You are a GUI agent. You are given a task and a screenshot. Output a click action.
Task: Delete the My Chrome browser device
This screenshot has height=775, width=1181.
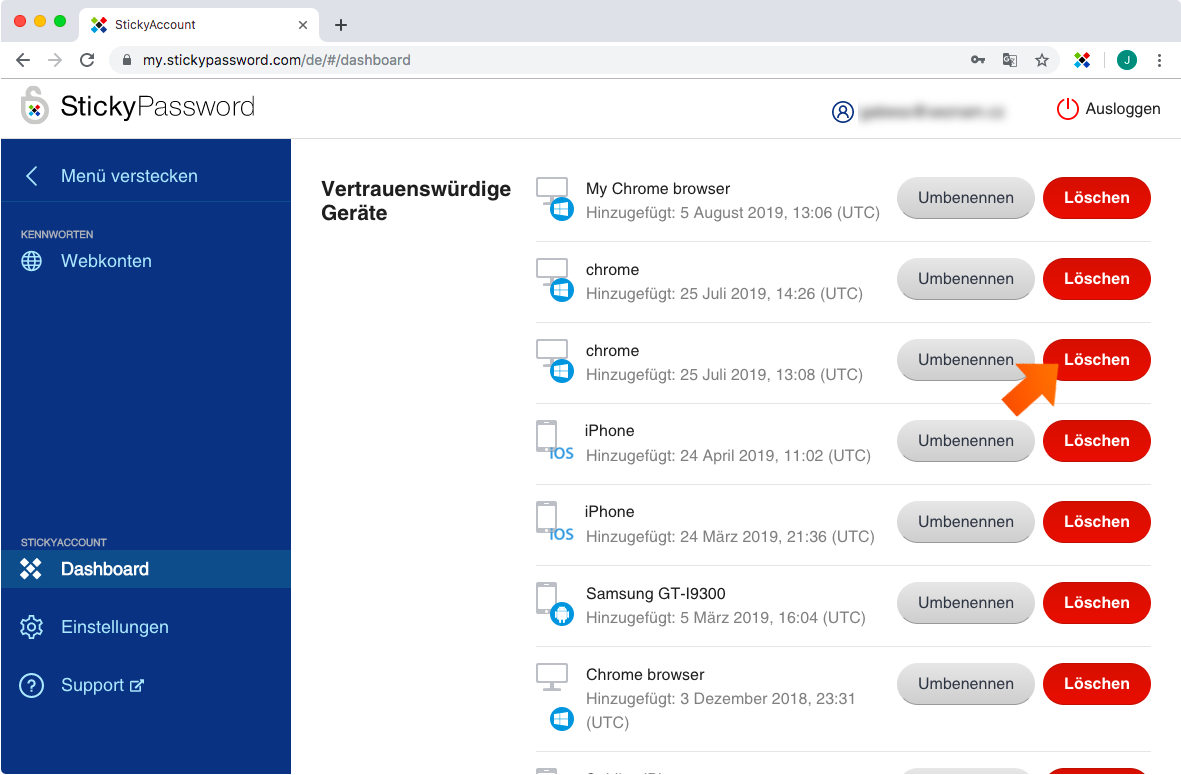[x=1097, y=198]
